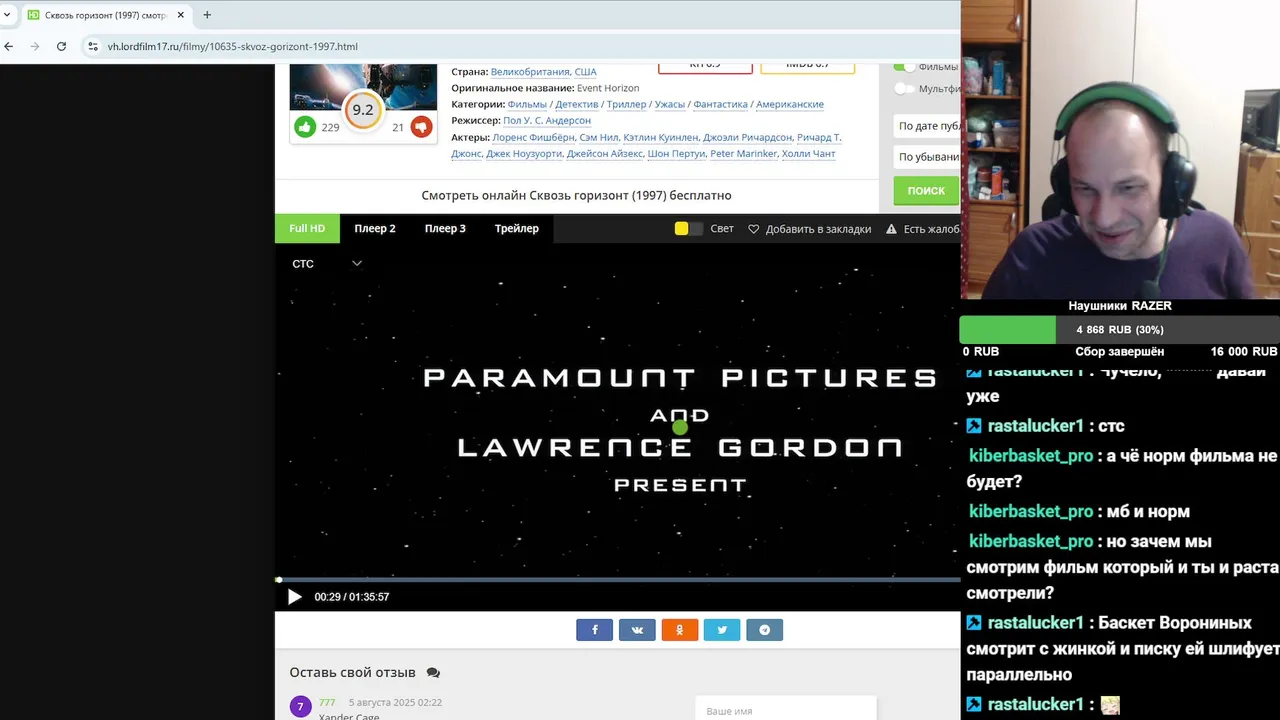
Task: Switch to Плеер 2 tab
Action: pos(375,229)
